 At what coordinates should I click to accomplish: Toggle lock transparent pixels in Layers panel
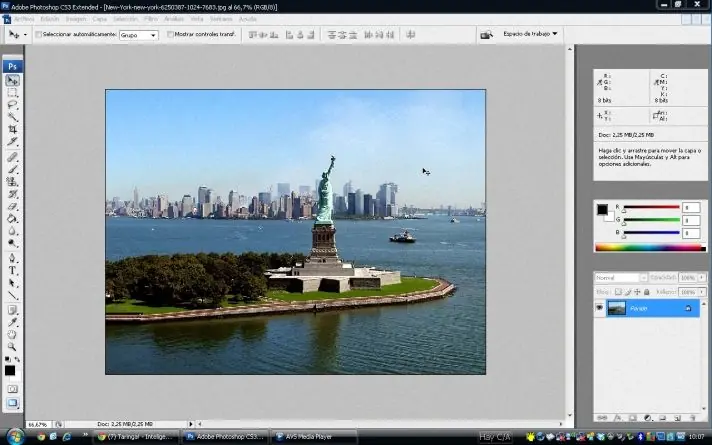coord(618,292)
